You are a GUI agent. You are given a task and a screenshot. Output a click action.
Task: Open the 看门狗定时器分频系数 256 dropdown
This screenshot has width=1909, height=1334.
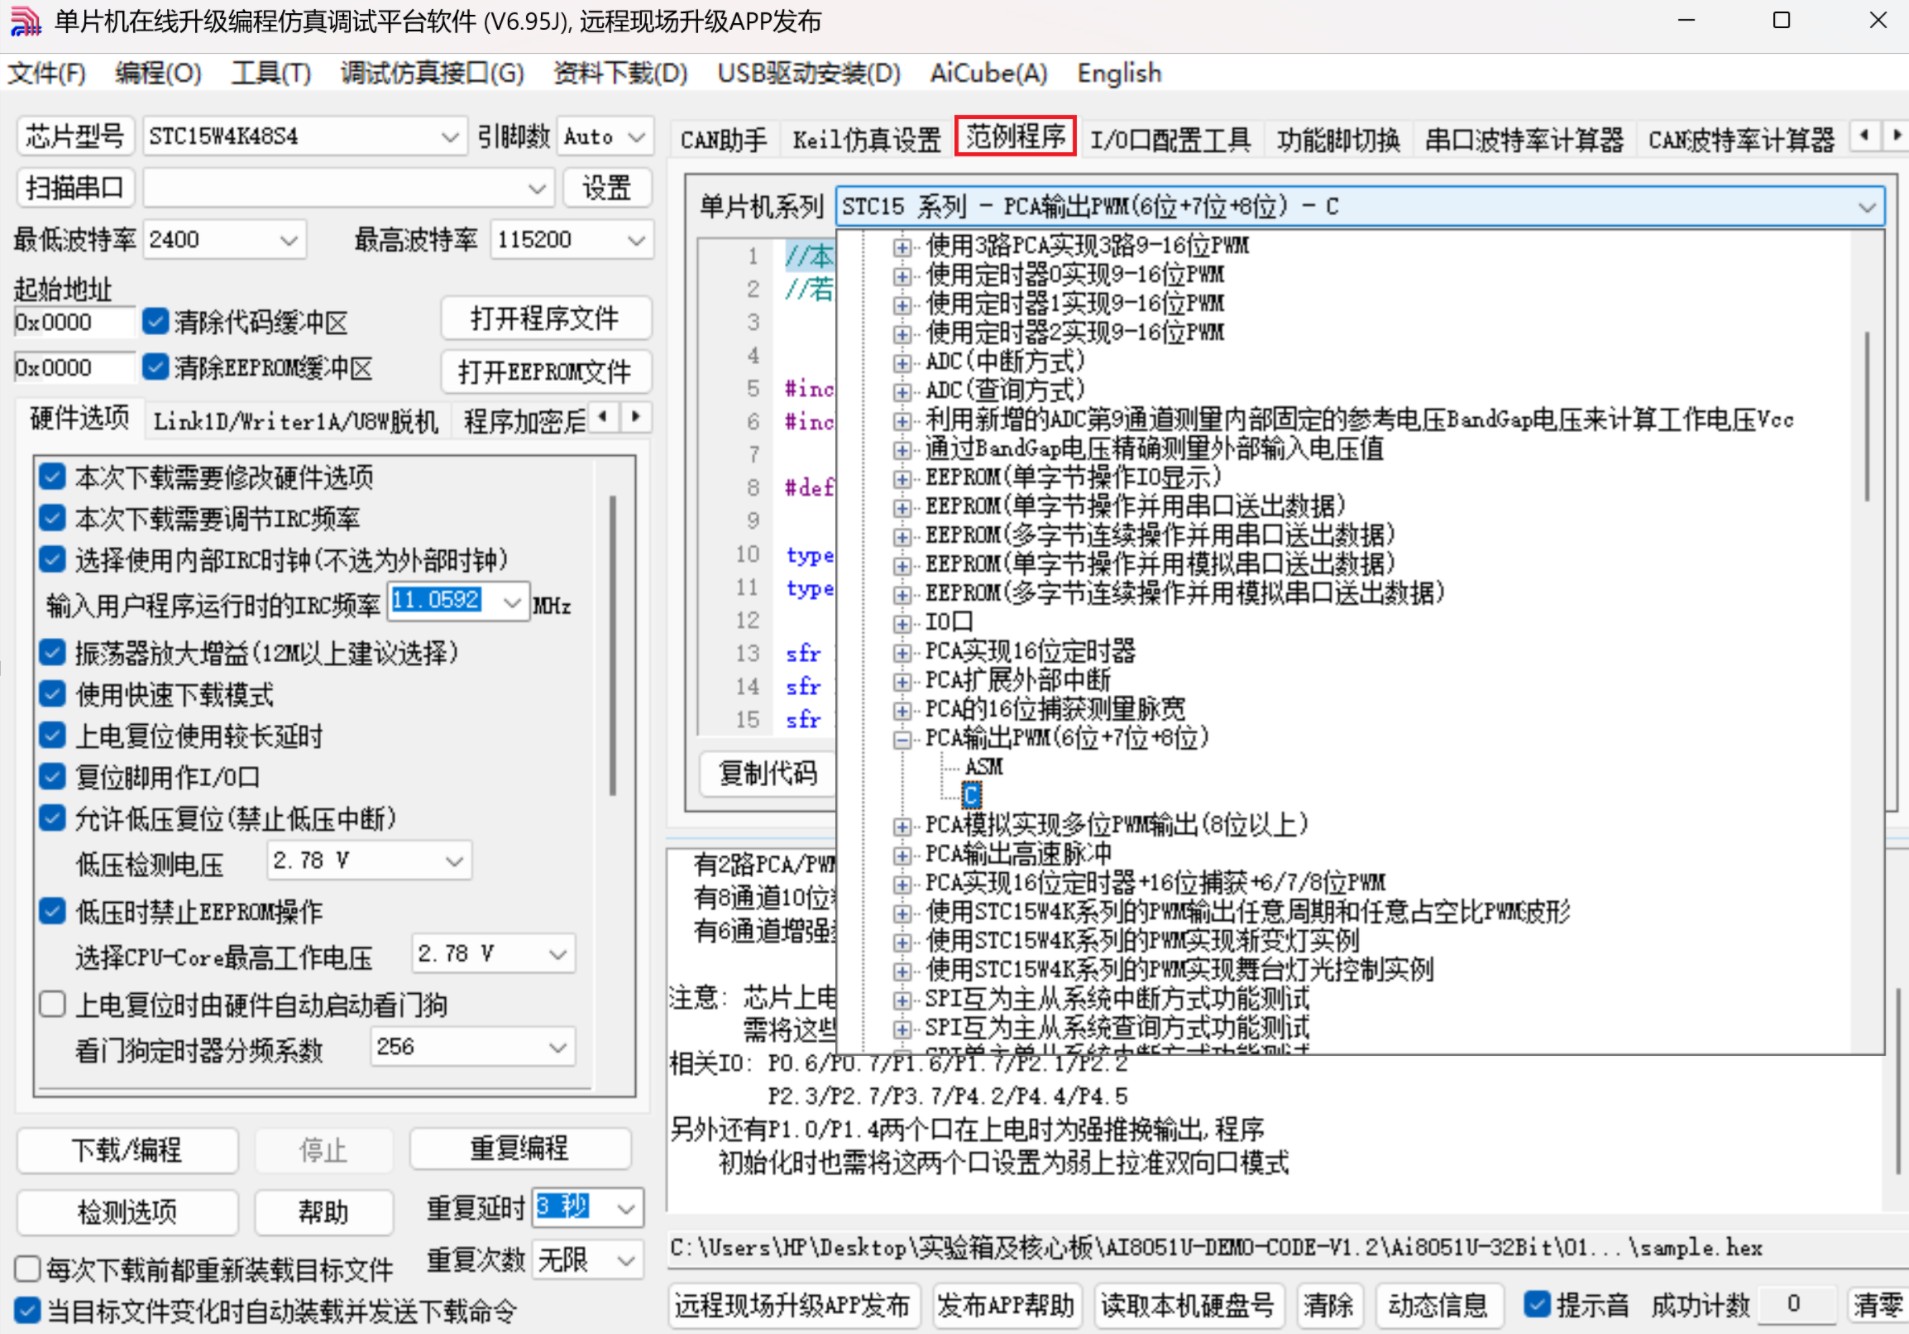click(x=473, y=1047)
